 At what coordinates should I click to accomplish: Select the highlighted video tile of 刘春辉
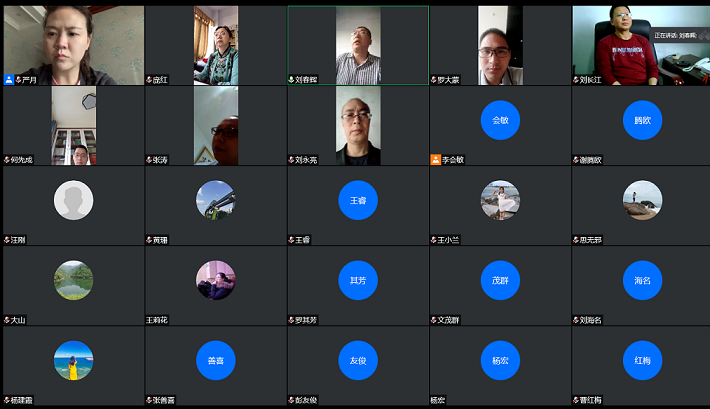pos(358,45)
